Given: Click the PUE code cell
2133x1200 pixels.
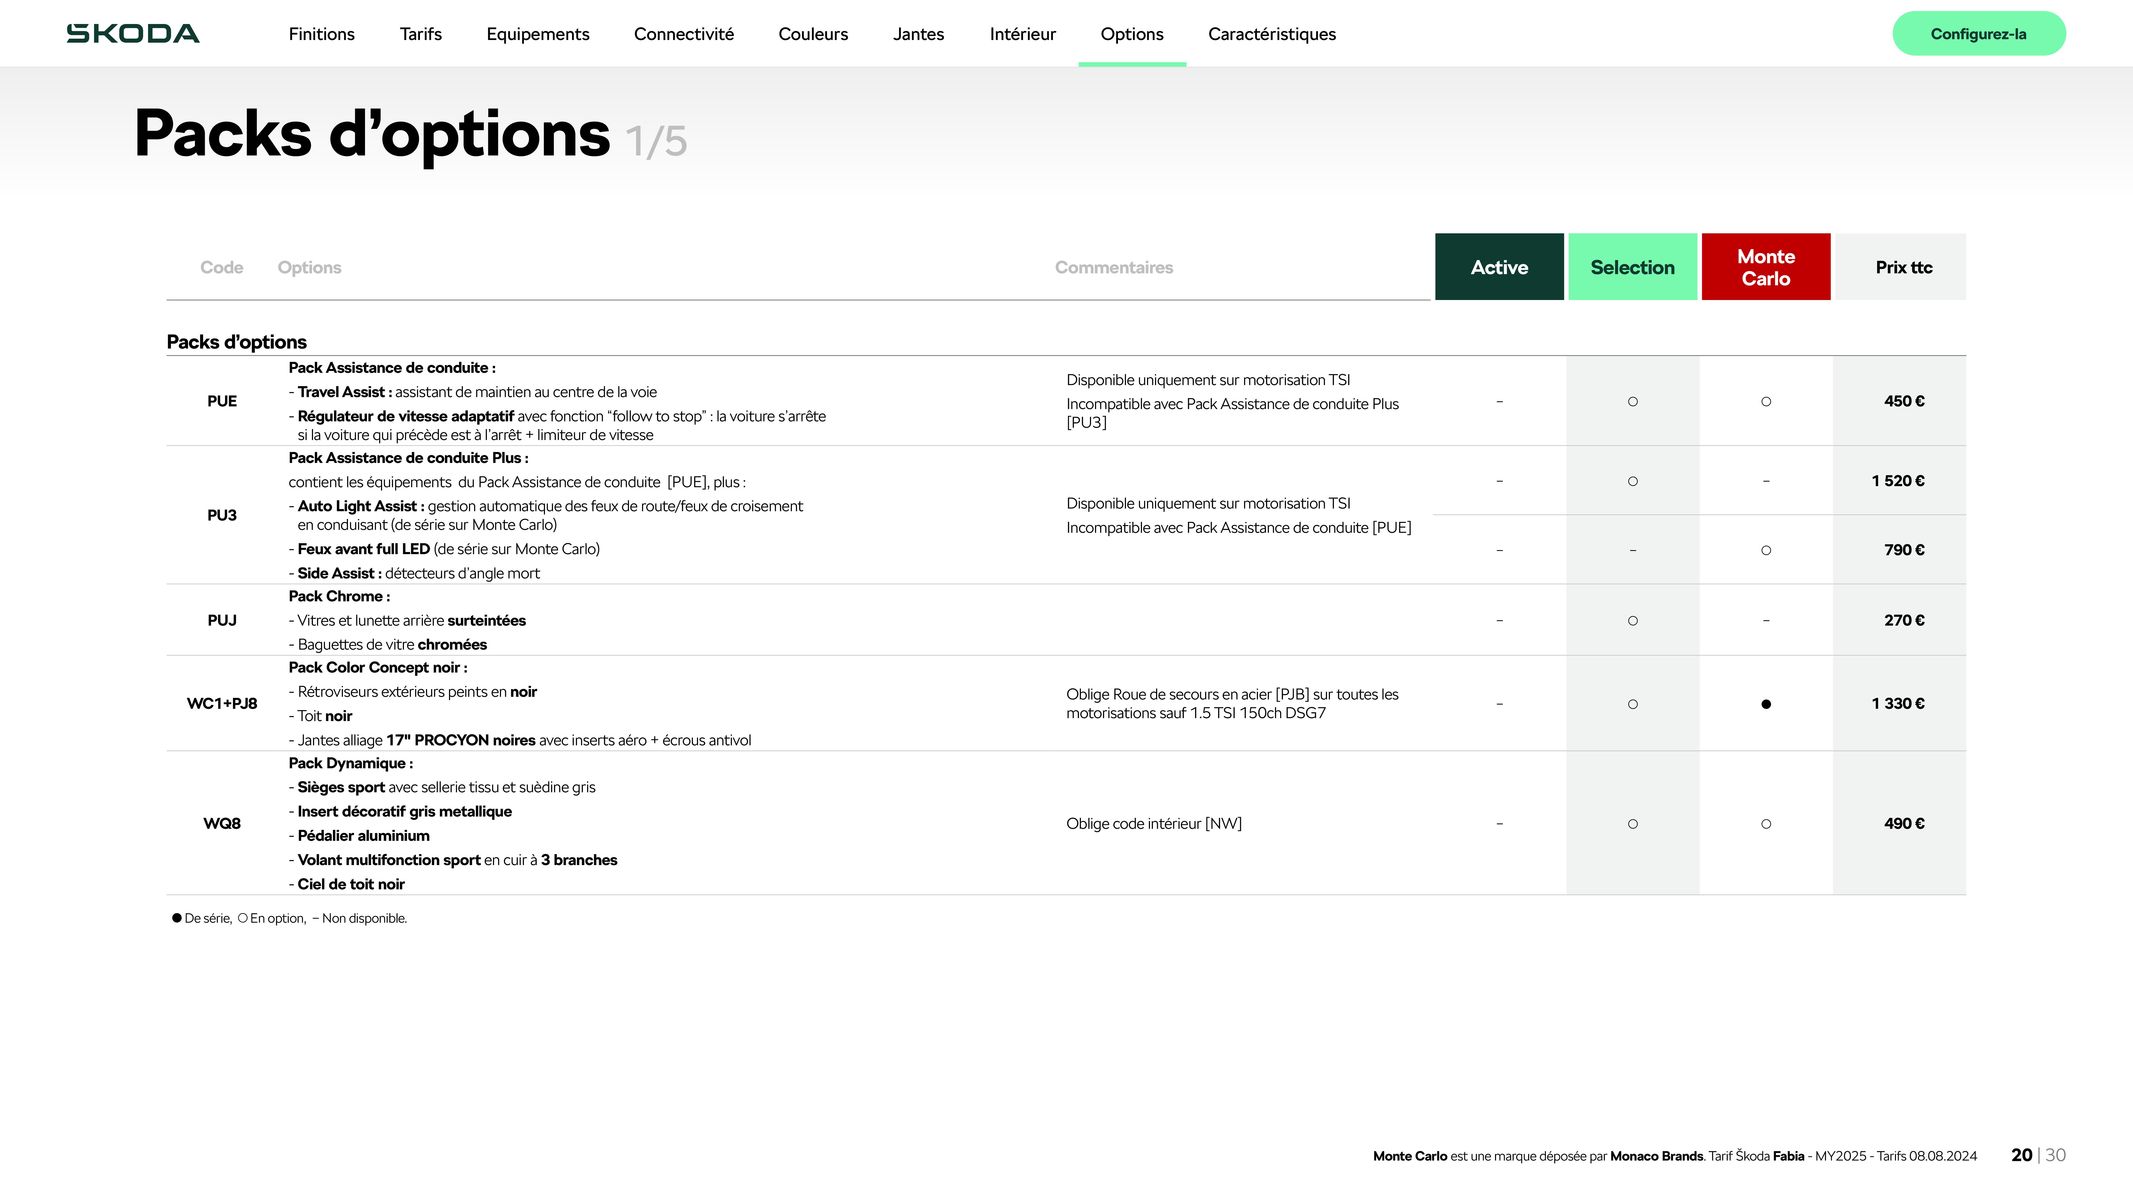Looking at the screenshot, I should [x=222, y=401].
